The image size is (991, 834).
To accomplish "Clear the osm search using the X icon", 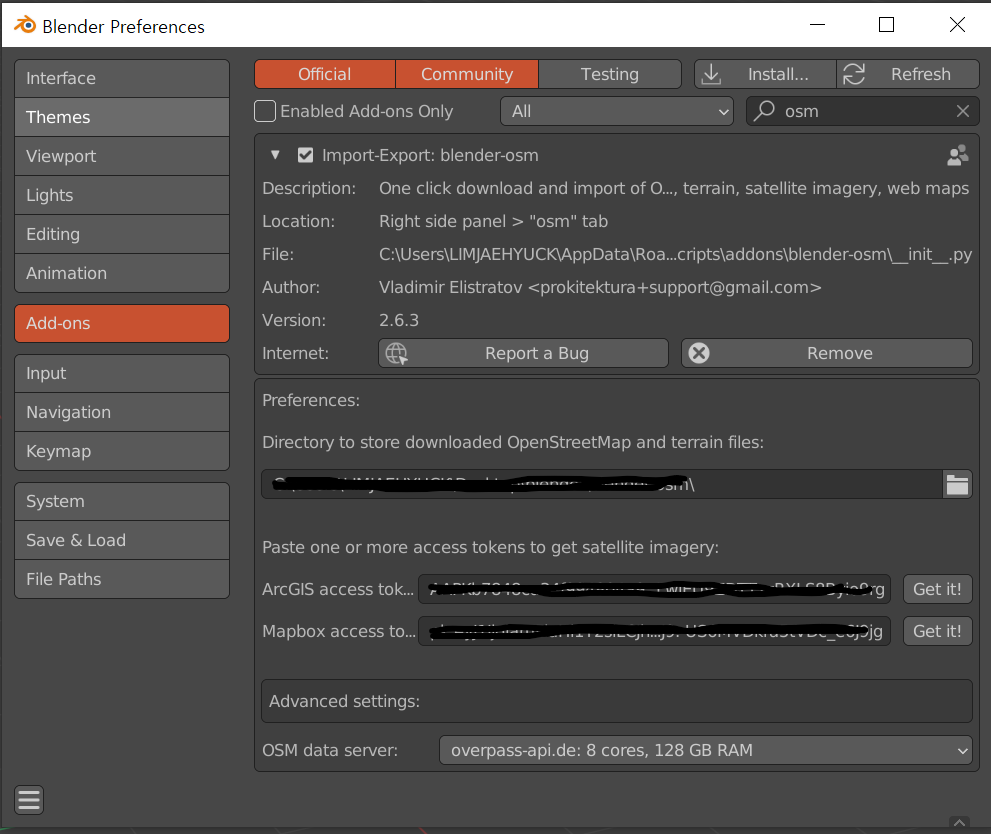I will pyautogui.click(x=962, y=110).
